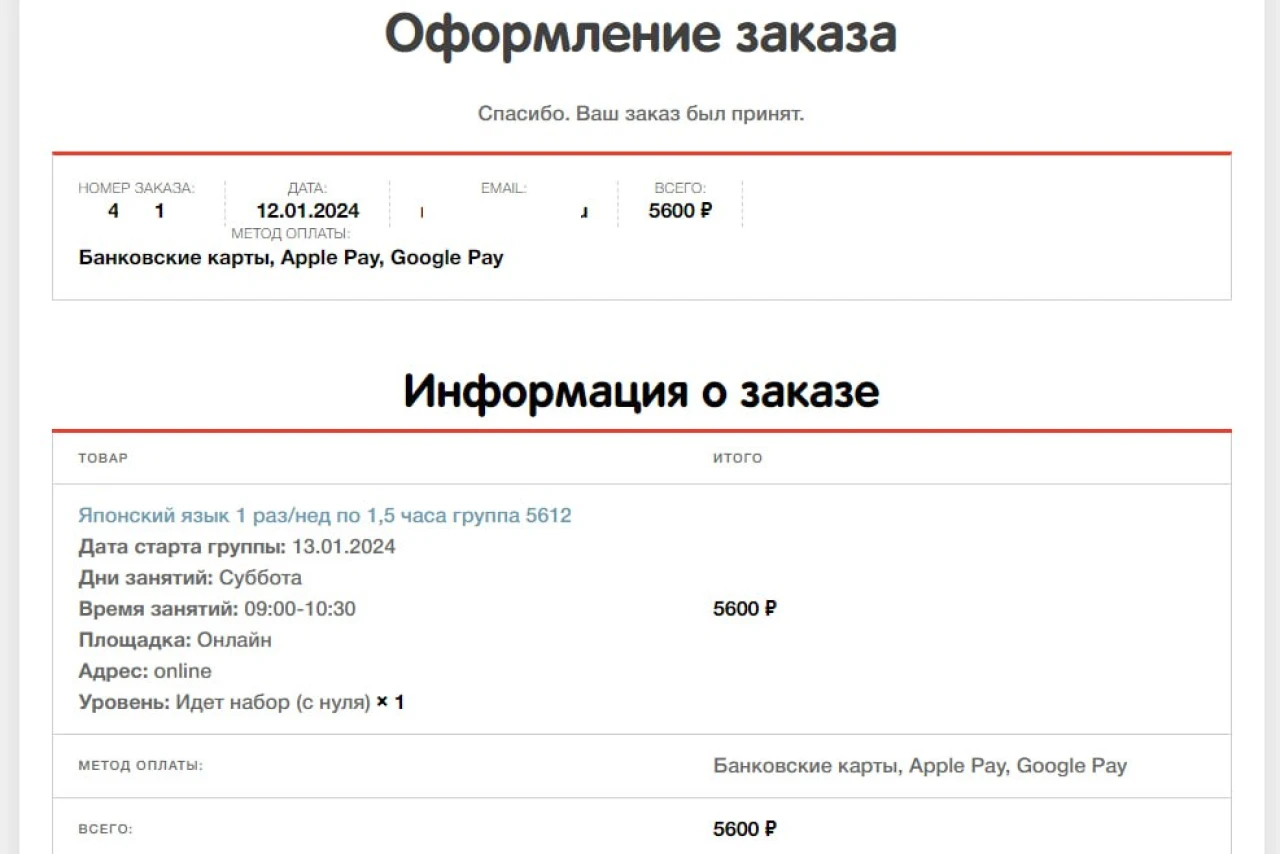The image size is (1280, 854).
Task: Select bold payment method text under МЕТОД ОПЛАТЫ in summary box
Action: (x=291, y=258)
